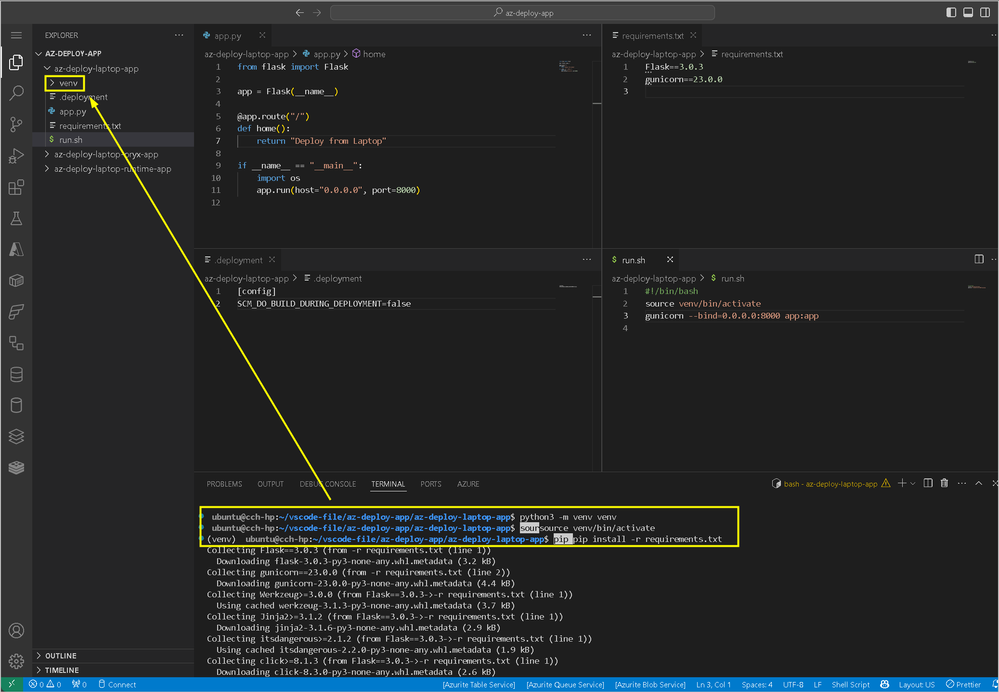Kill the terminal with trash icon

pyautogui.click(x=944, y=483)
